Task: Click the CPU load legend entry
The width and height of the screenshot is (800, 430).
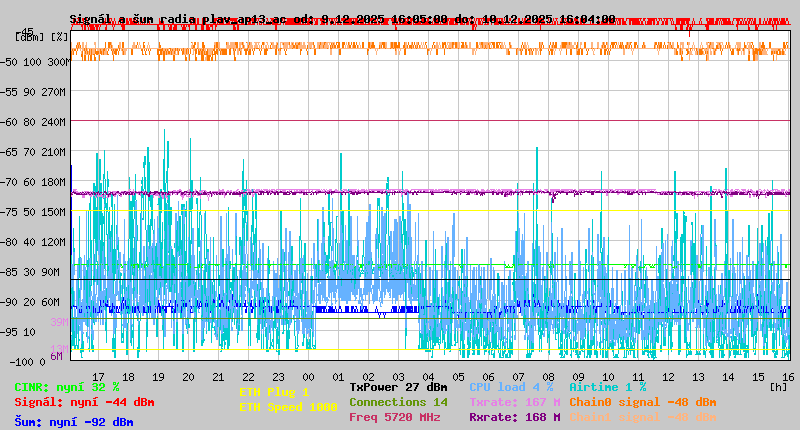Action: click(x=511, y=387)
